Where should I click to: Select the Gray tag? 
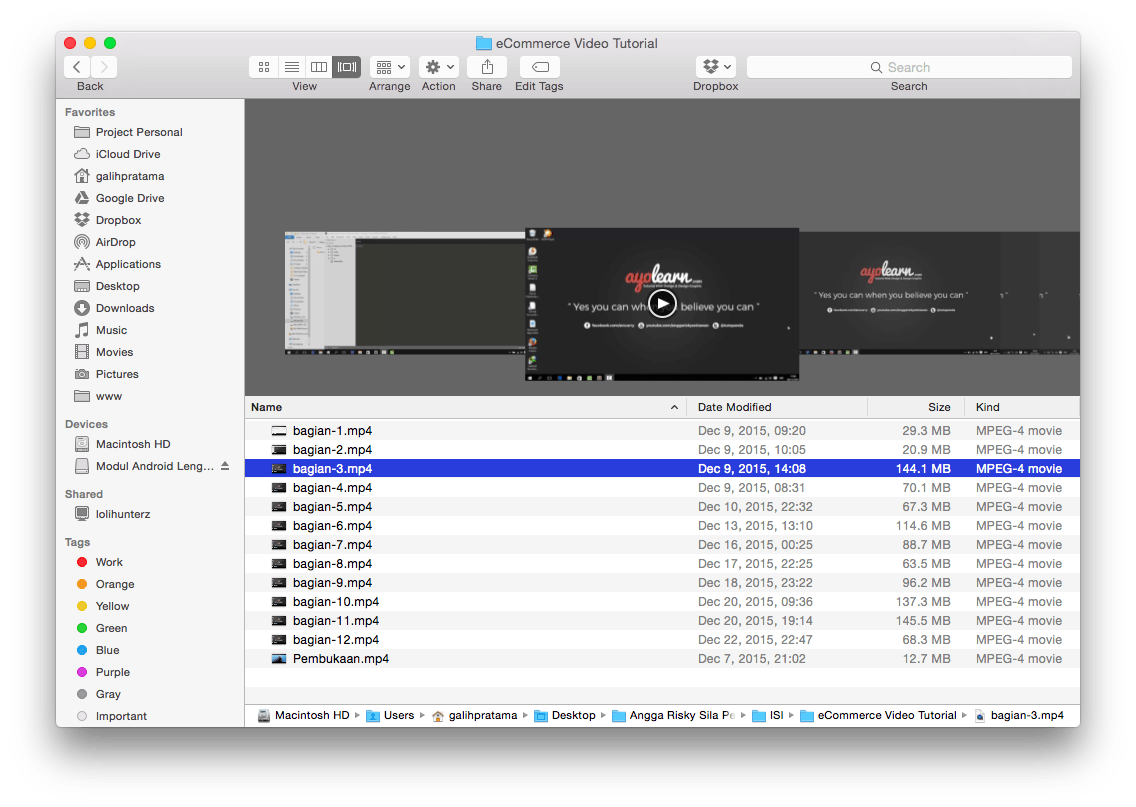[x=99, y=694]
